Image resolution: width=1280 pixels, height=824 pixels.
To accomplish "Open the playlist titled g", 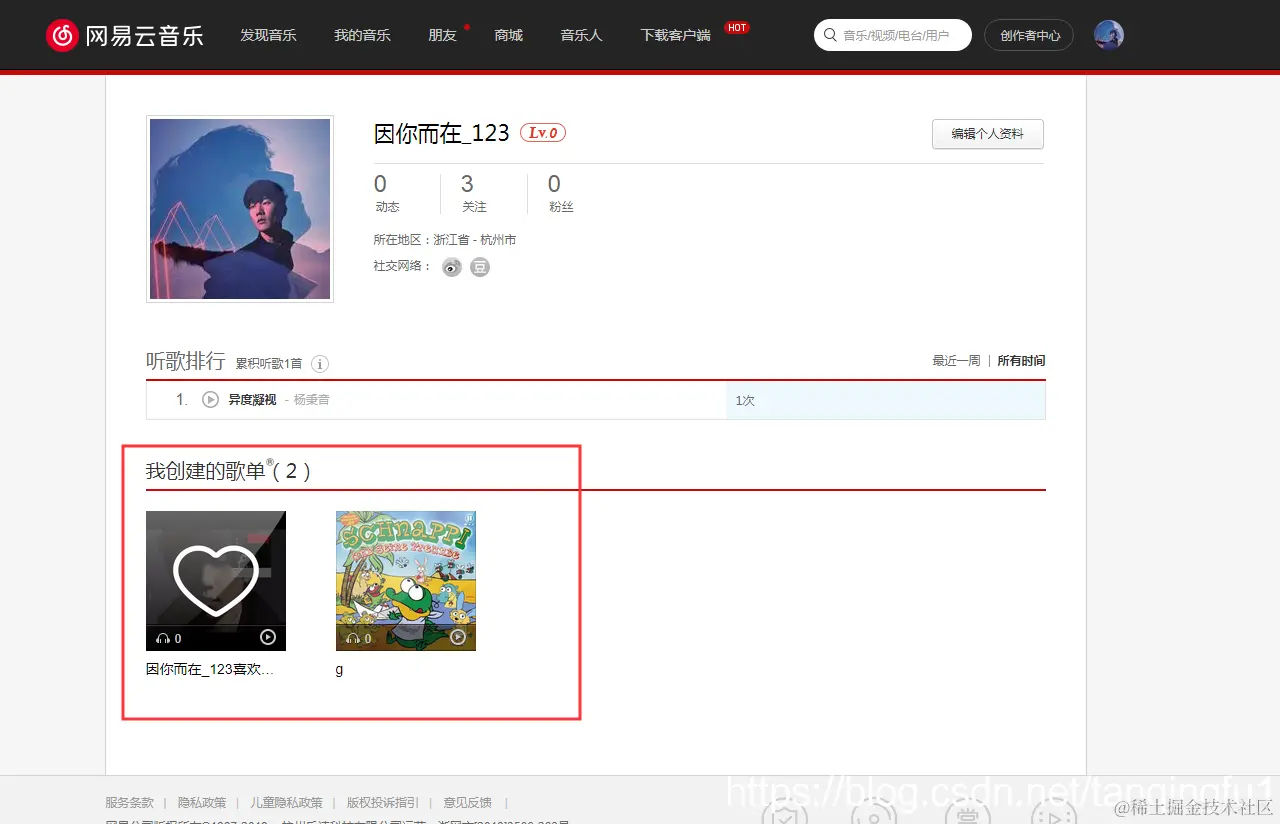I will pos(340,670).
